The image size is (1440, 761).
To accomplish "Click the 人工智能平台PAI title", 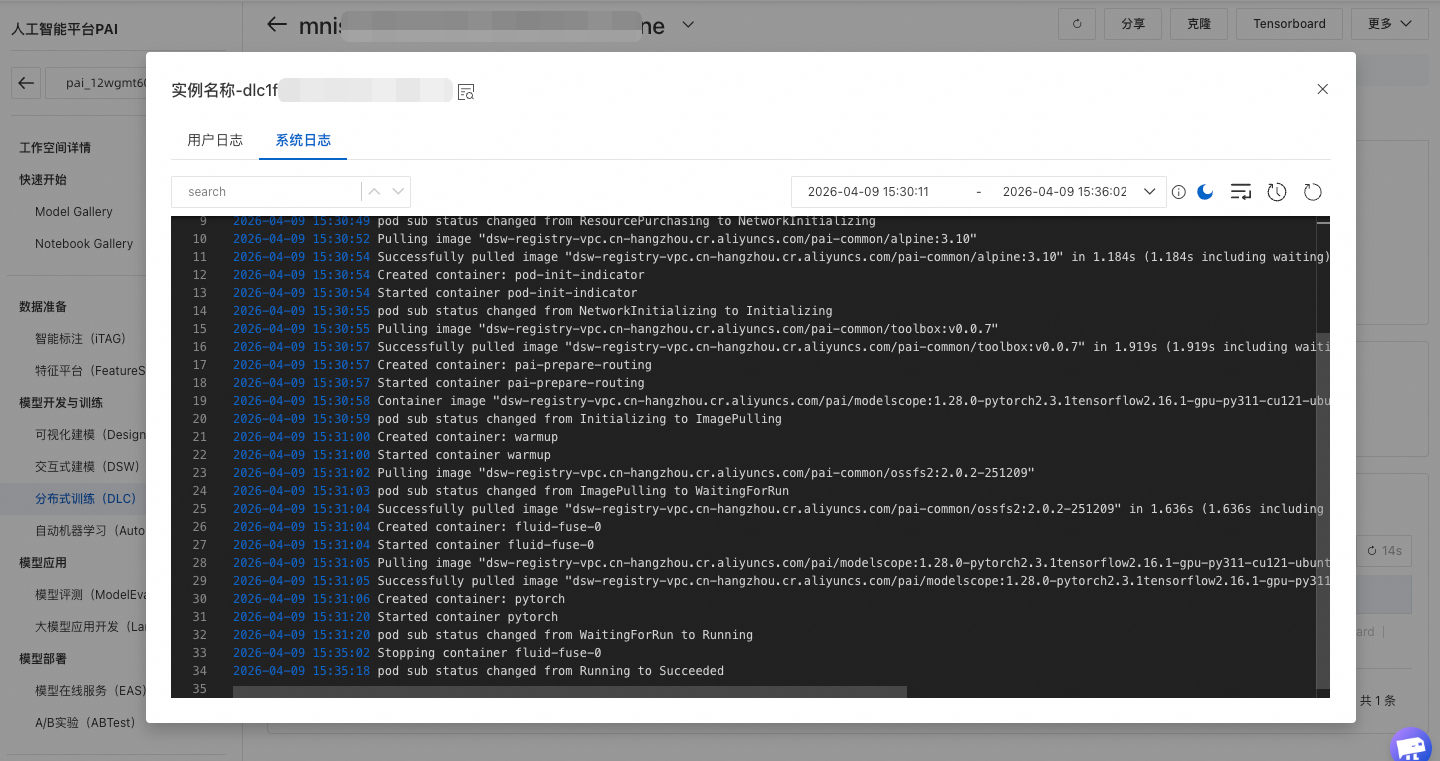I will tap(65, 28).
